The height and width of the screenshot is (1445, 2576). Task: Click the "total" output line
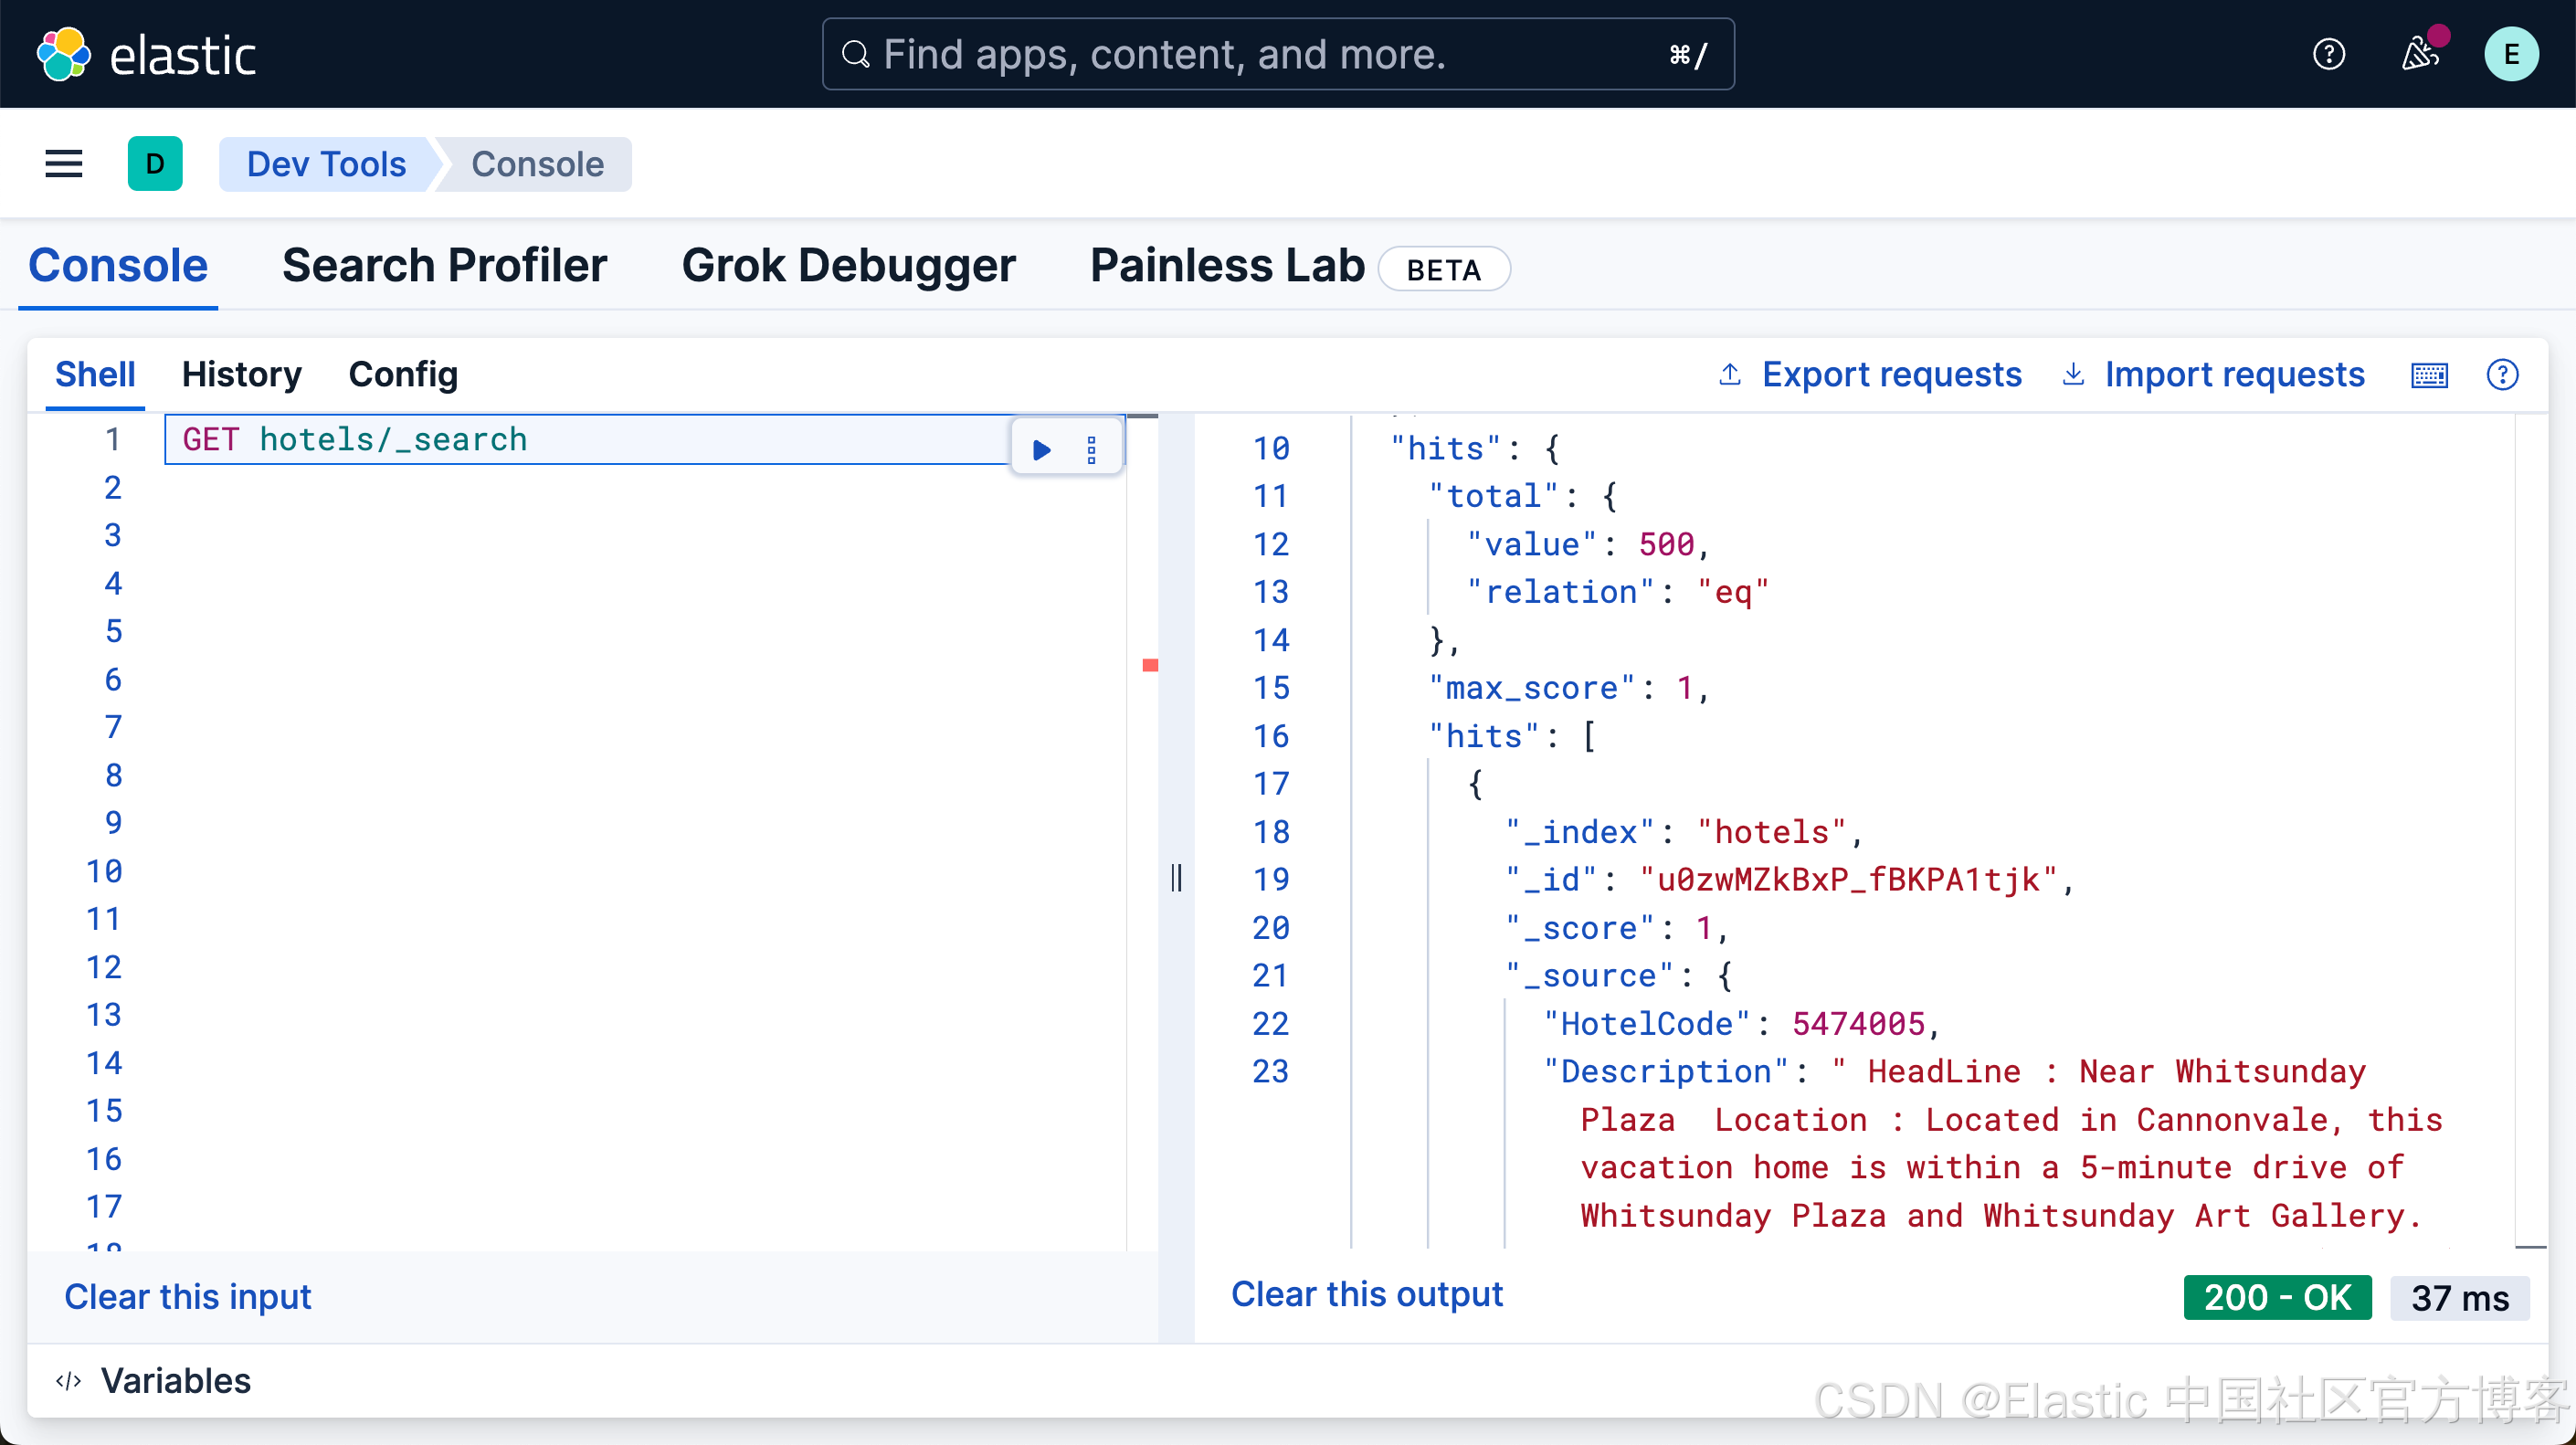point(1523,497)
